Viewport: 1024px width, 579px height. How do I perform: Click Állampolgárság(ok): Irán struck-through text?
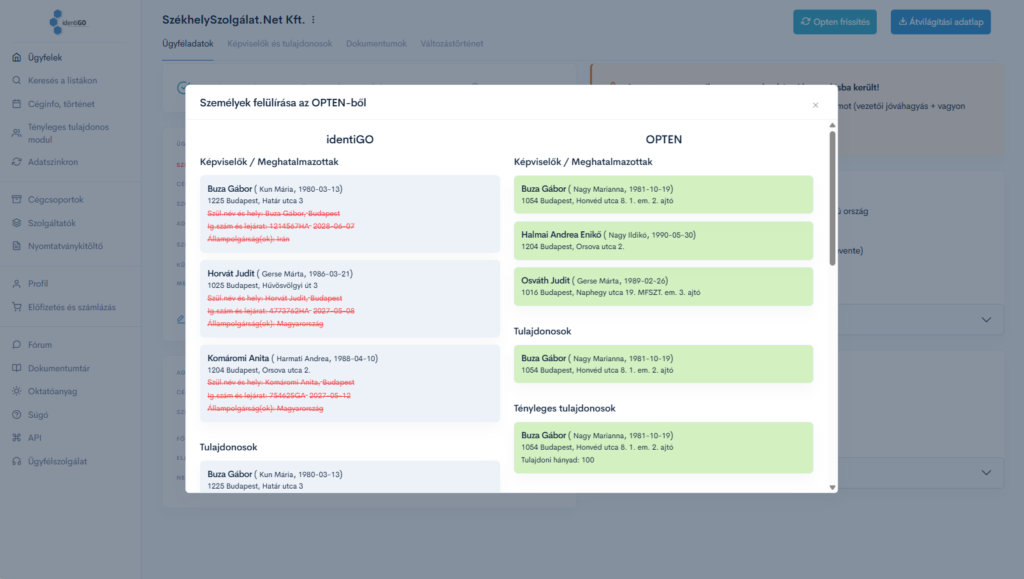pos(248,239)
